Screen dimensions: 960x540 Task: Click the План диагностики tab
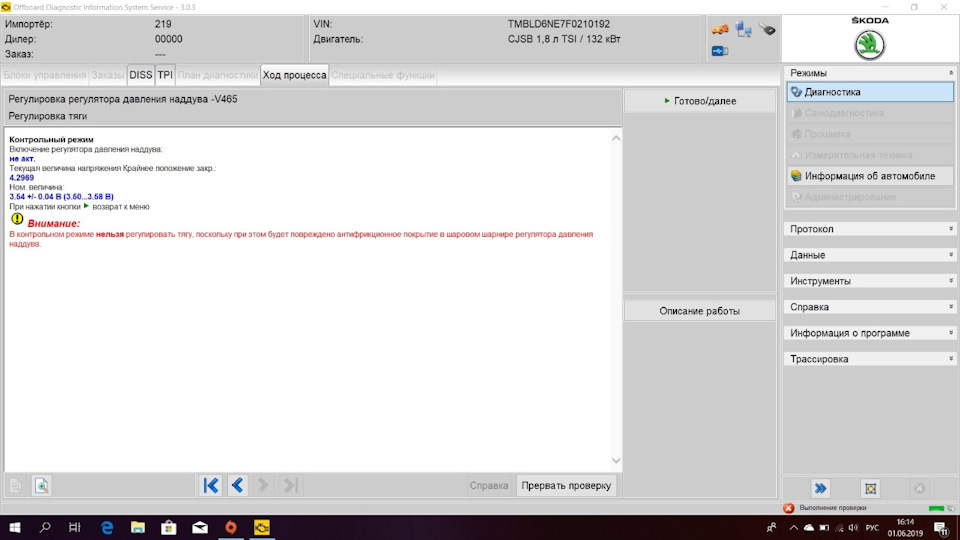pos(217,75)
